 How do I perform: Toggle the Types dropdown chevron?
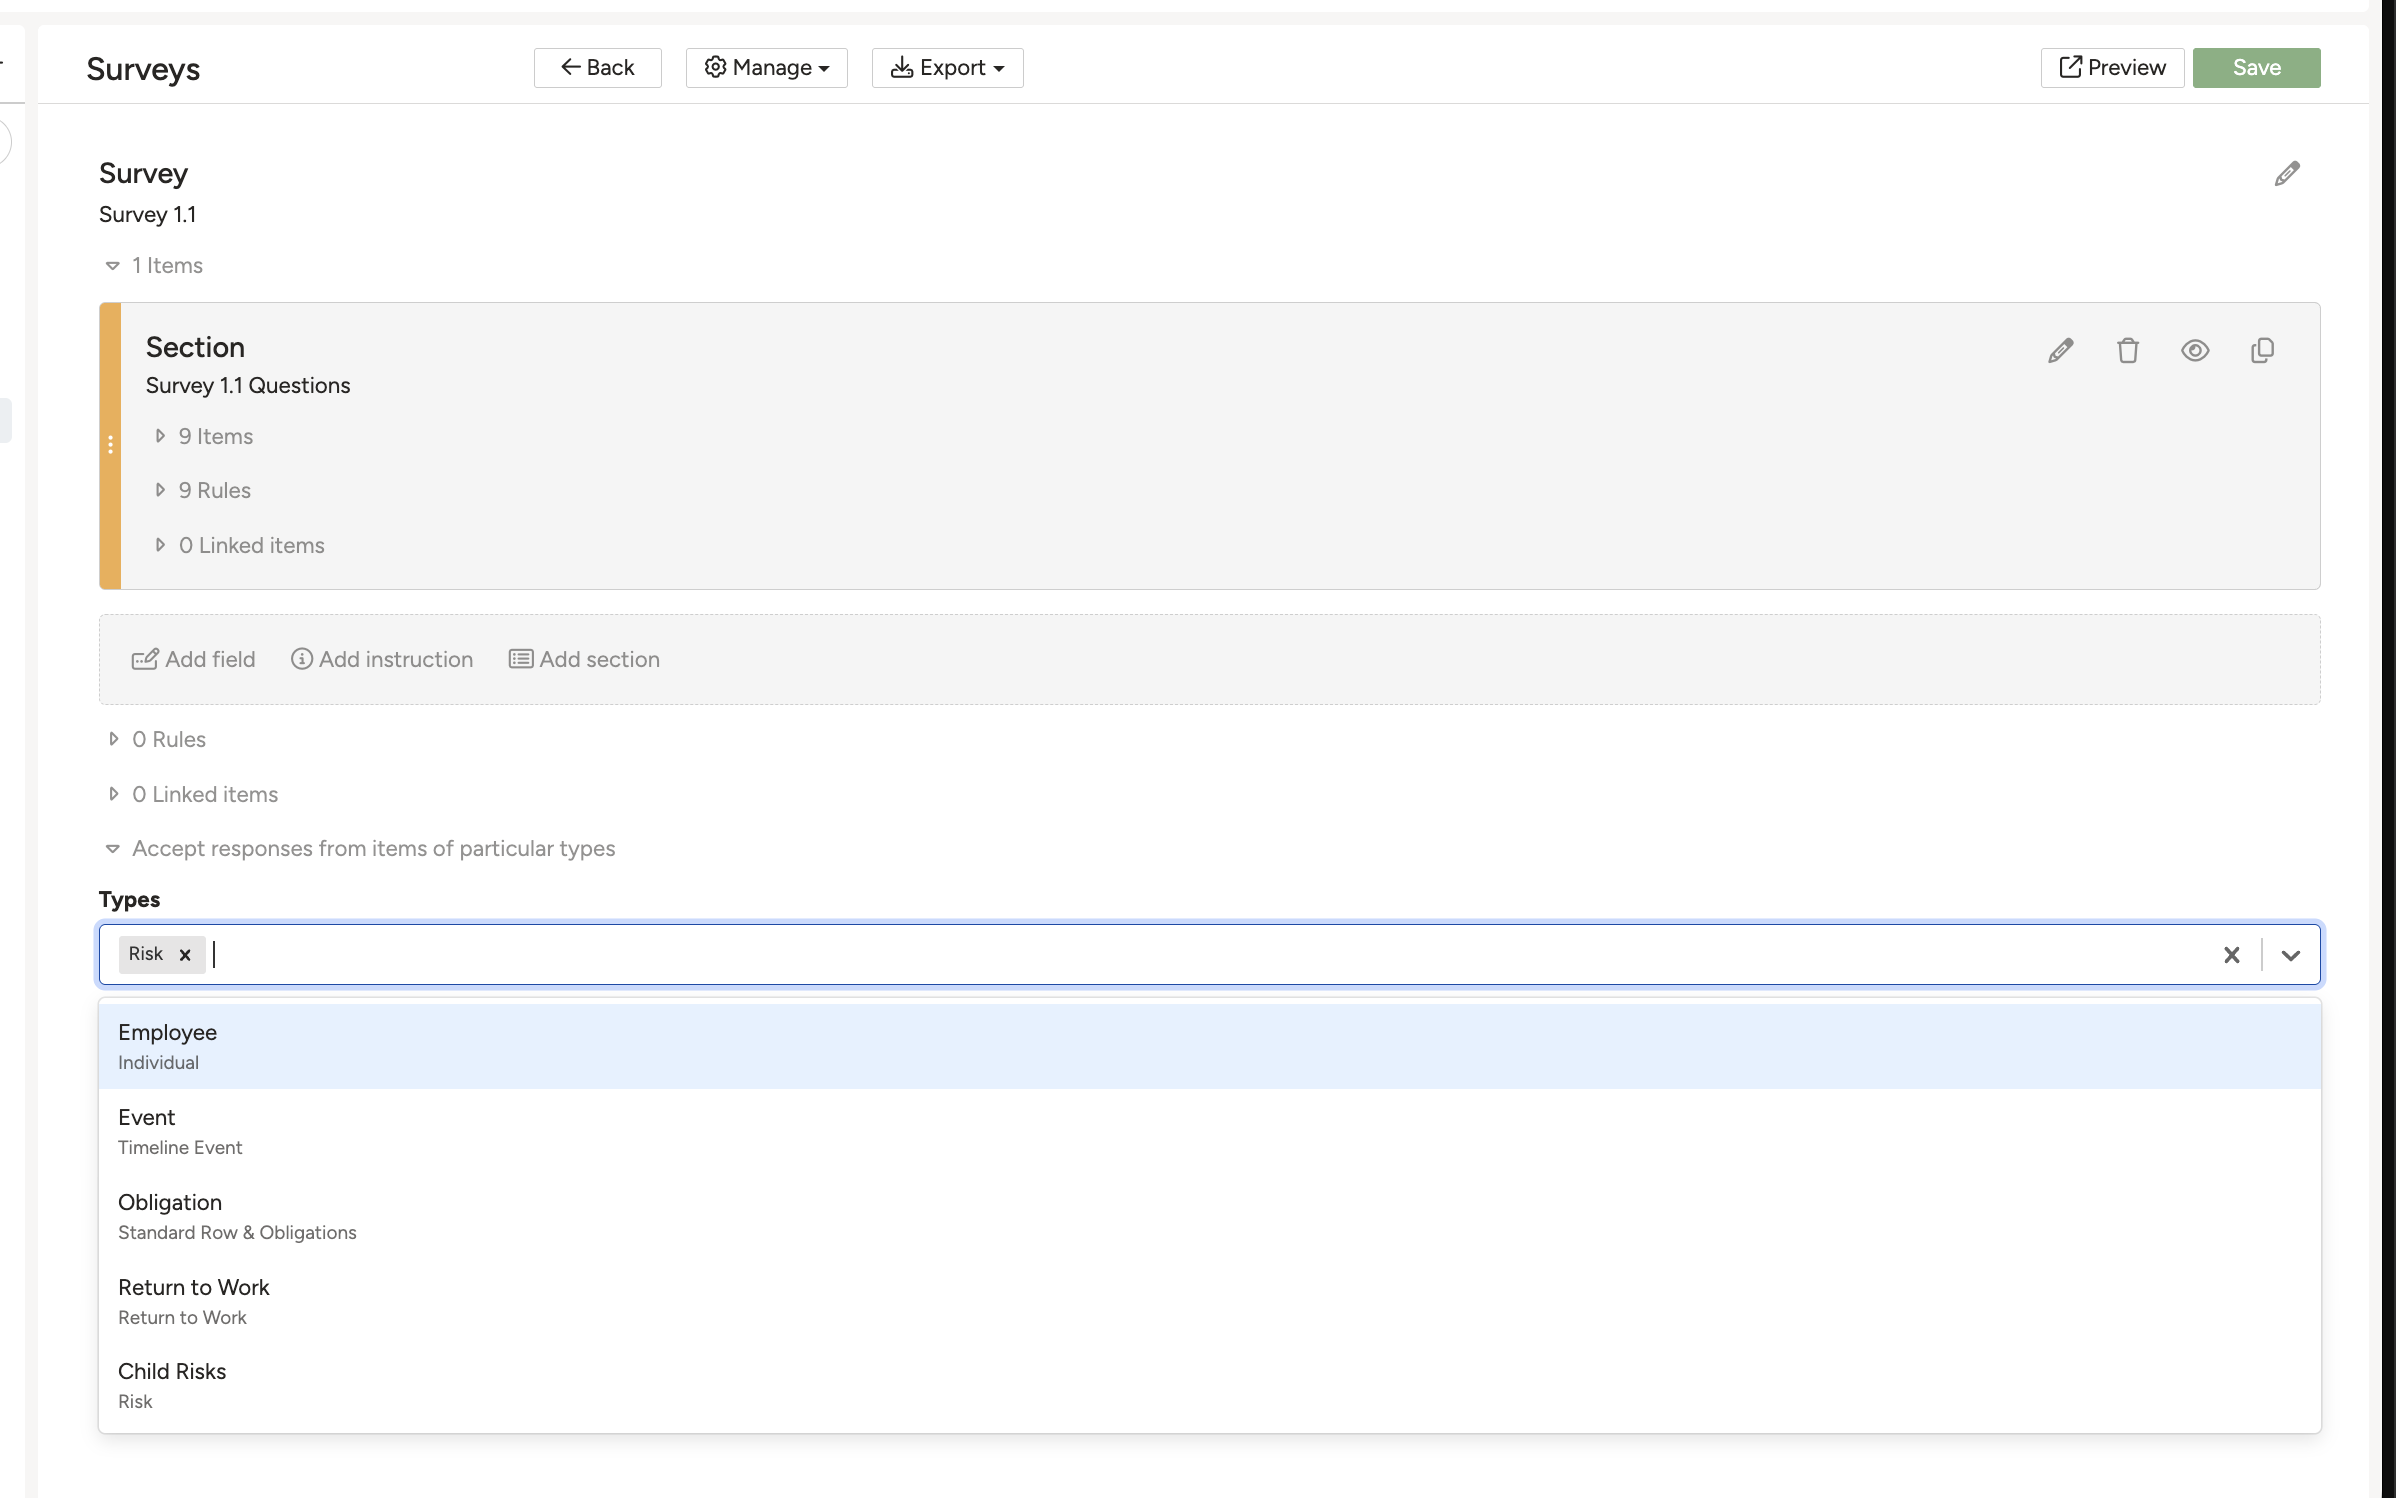[x=2290, y=955]
